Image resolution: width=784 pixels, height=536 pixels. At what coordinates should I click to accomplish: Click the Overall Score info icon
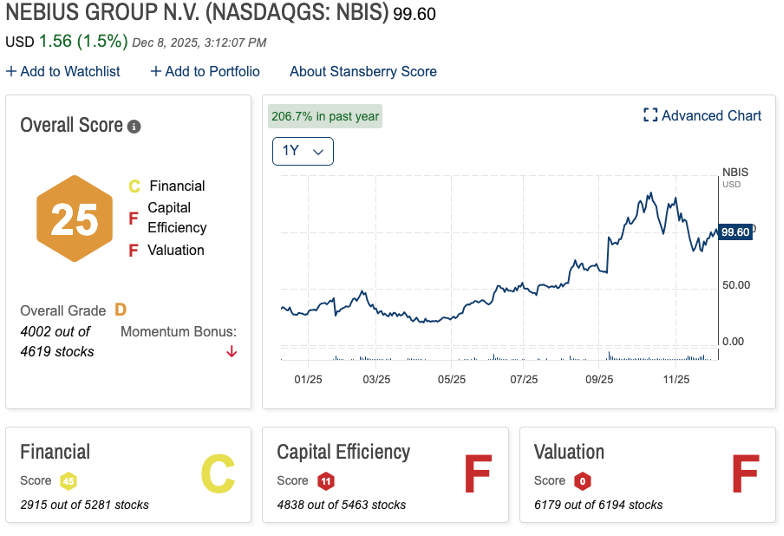pyautogui.click(x=134, y=127)
